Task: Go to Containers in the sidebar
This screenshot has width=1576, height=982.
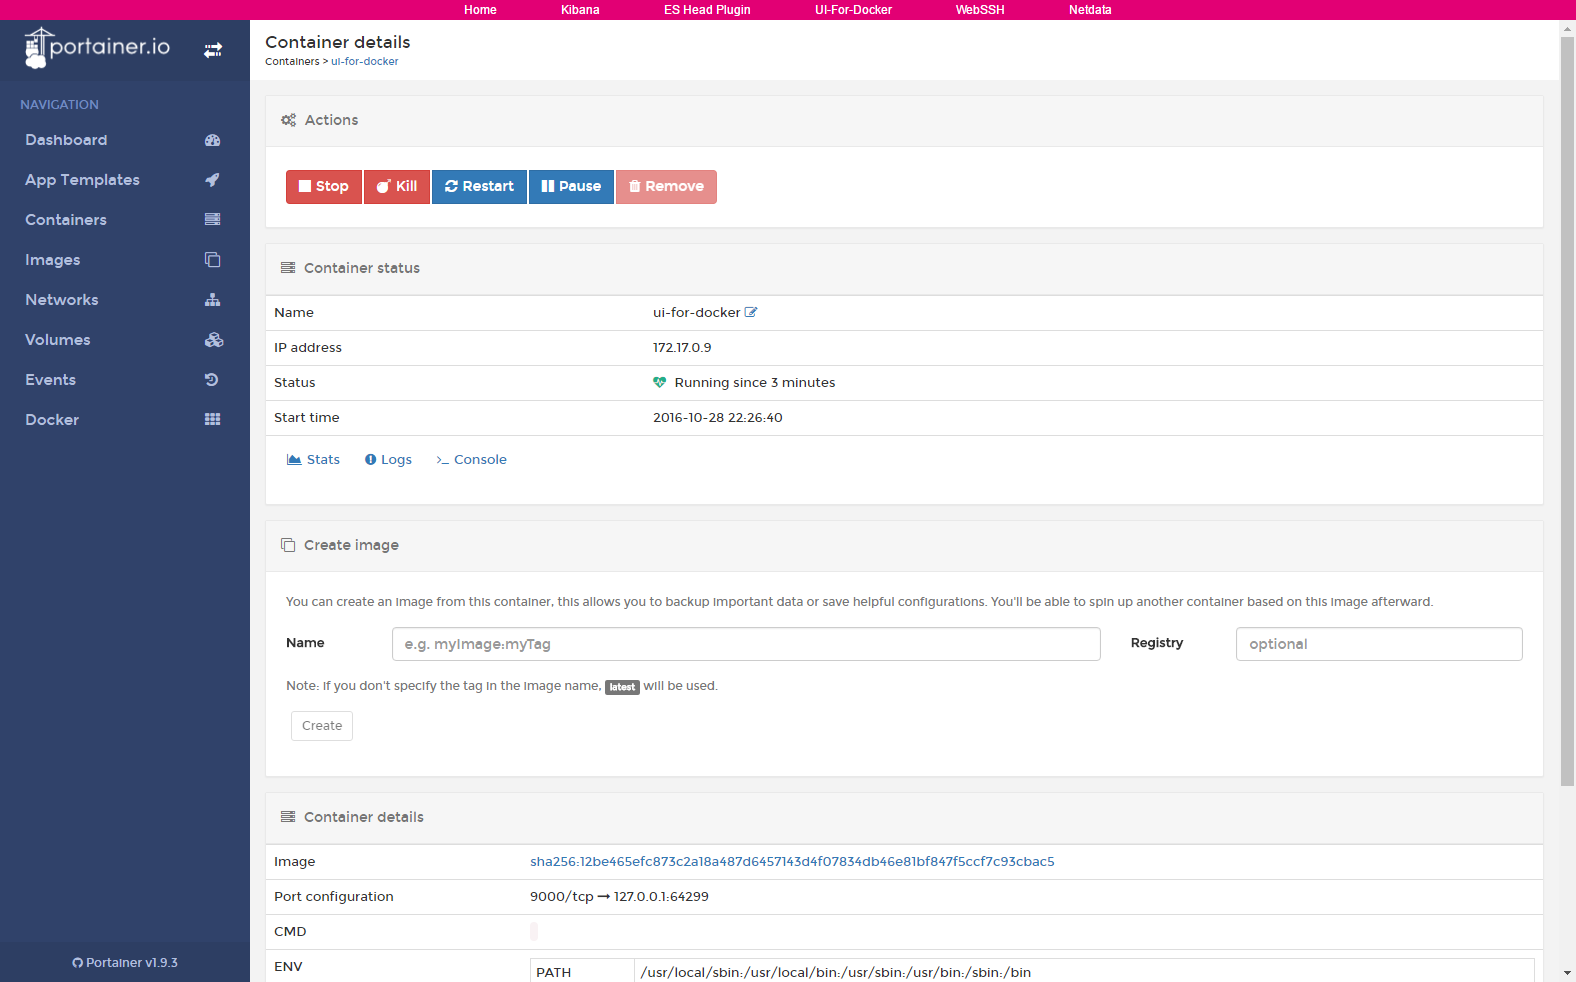Action: point(66,220)
